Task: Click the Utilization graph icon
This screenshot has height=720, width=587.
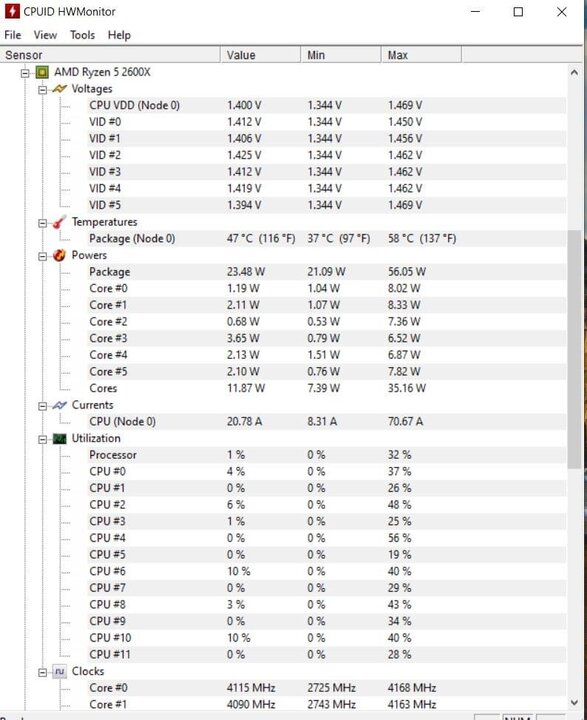Action: click(x=60, y=439)
